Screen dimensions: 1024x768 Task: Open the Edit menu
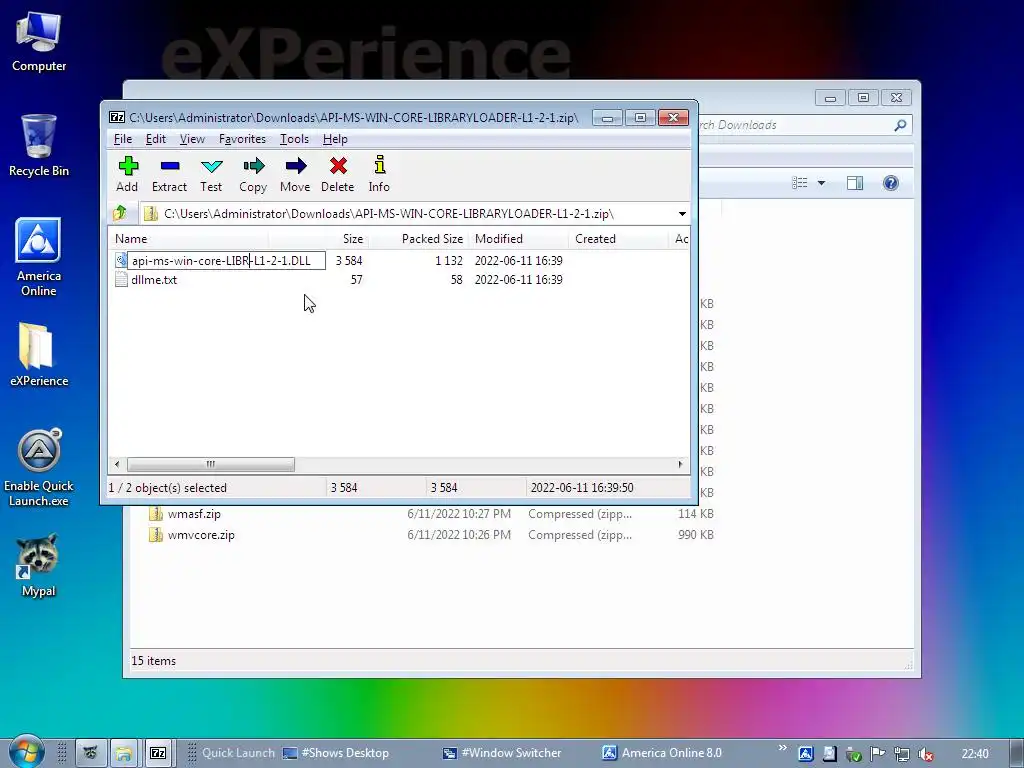[x=155, y=139]
